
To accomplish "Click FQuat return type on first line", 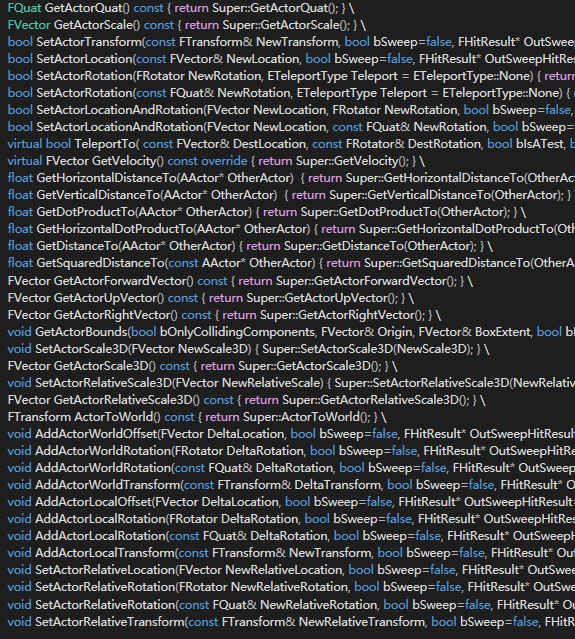I will point(24,8).
